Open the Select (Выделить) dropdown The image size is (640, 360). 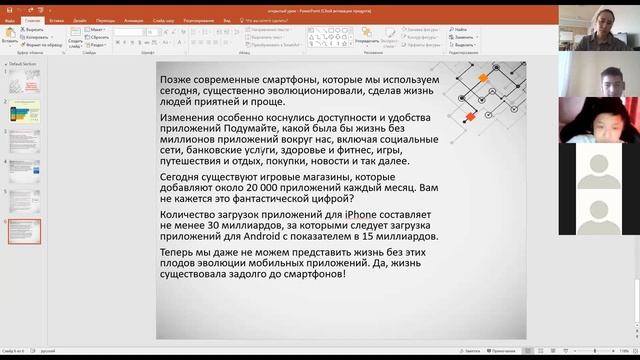[463, 45]
